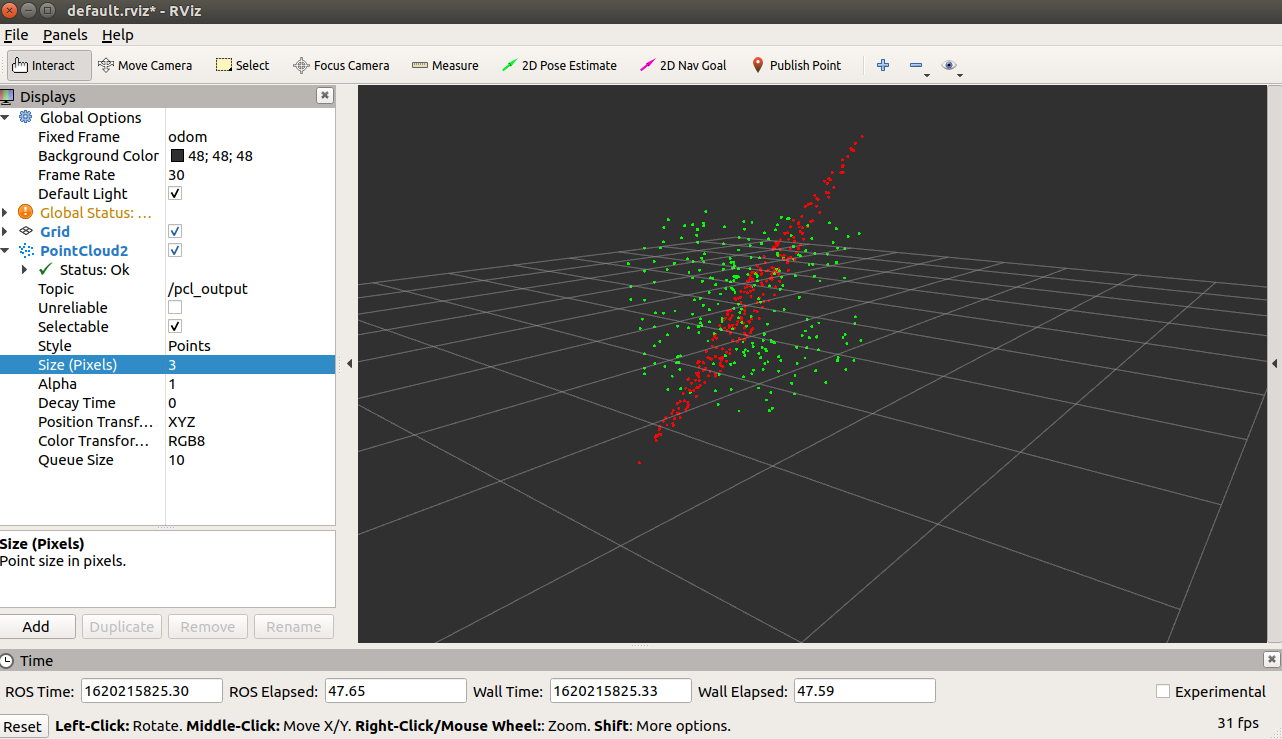The image size is (1282, 739).
Task: Choose the Select tool
Action: (x=243, y=65)
